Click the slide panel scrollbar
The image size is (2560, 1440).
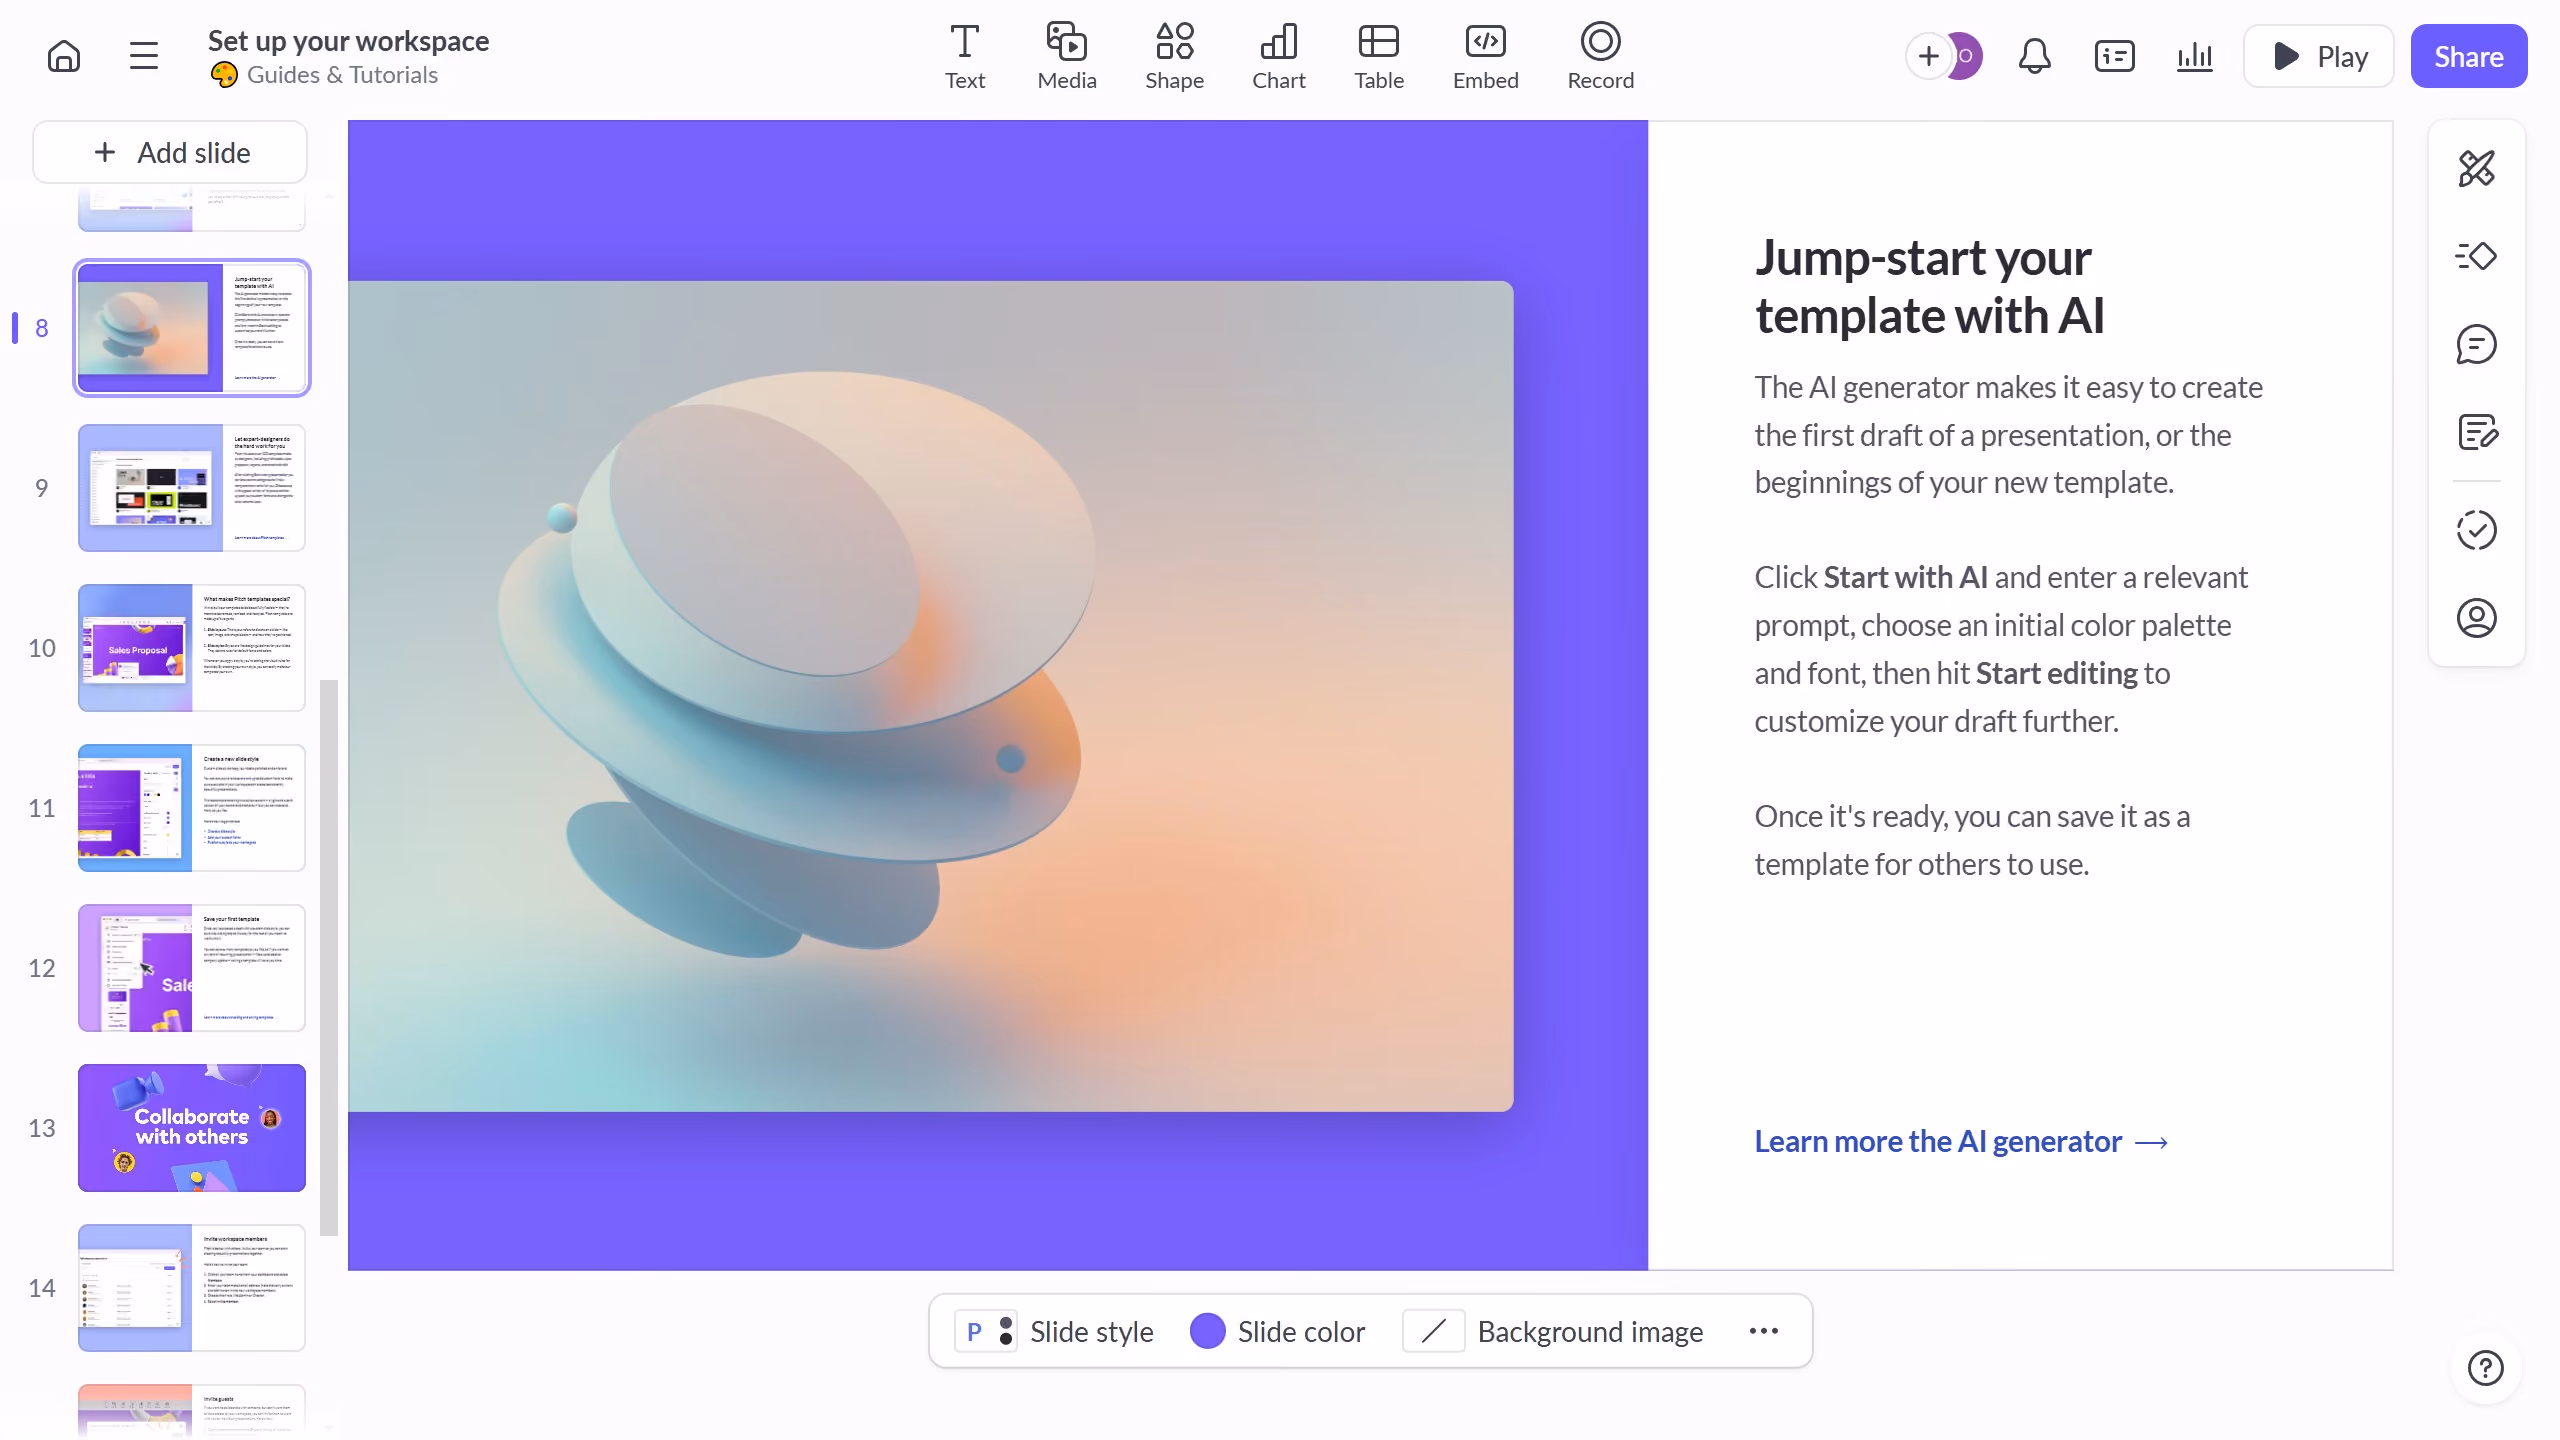[329, 958]
